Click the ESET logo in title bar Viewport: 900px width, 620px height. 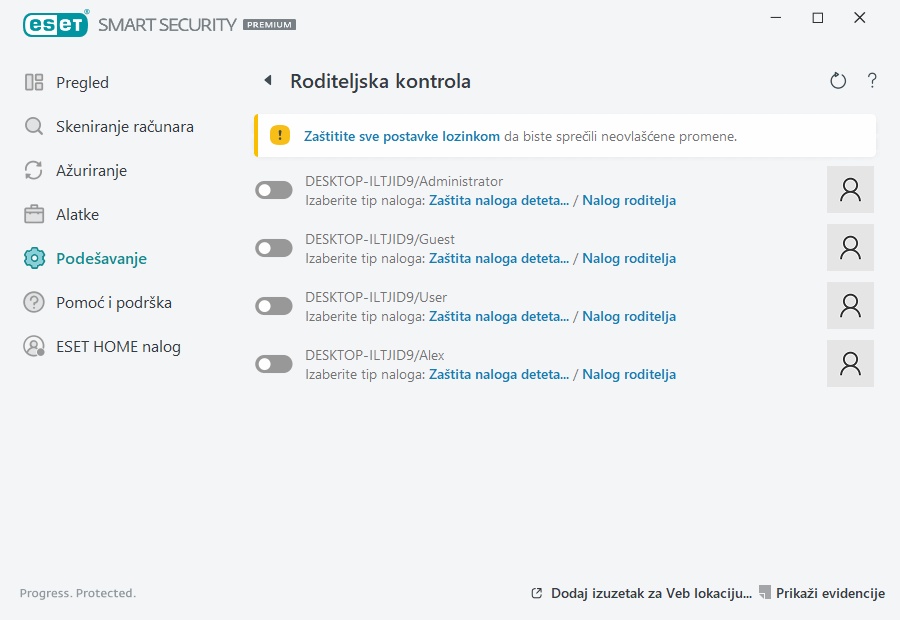point(56,22)
